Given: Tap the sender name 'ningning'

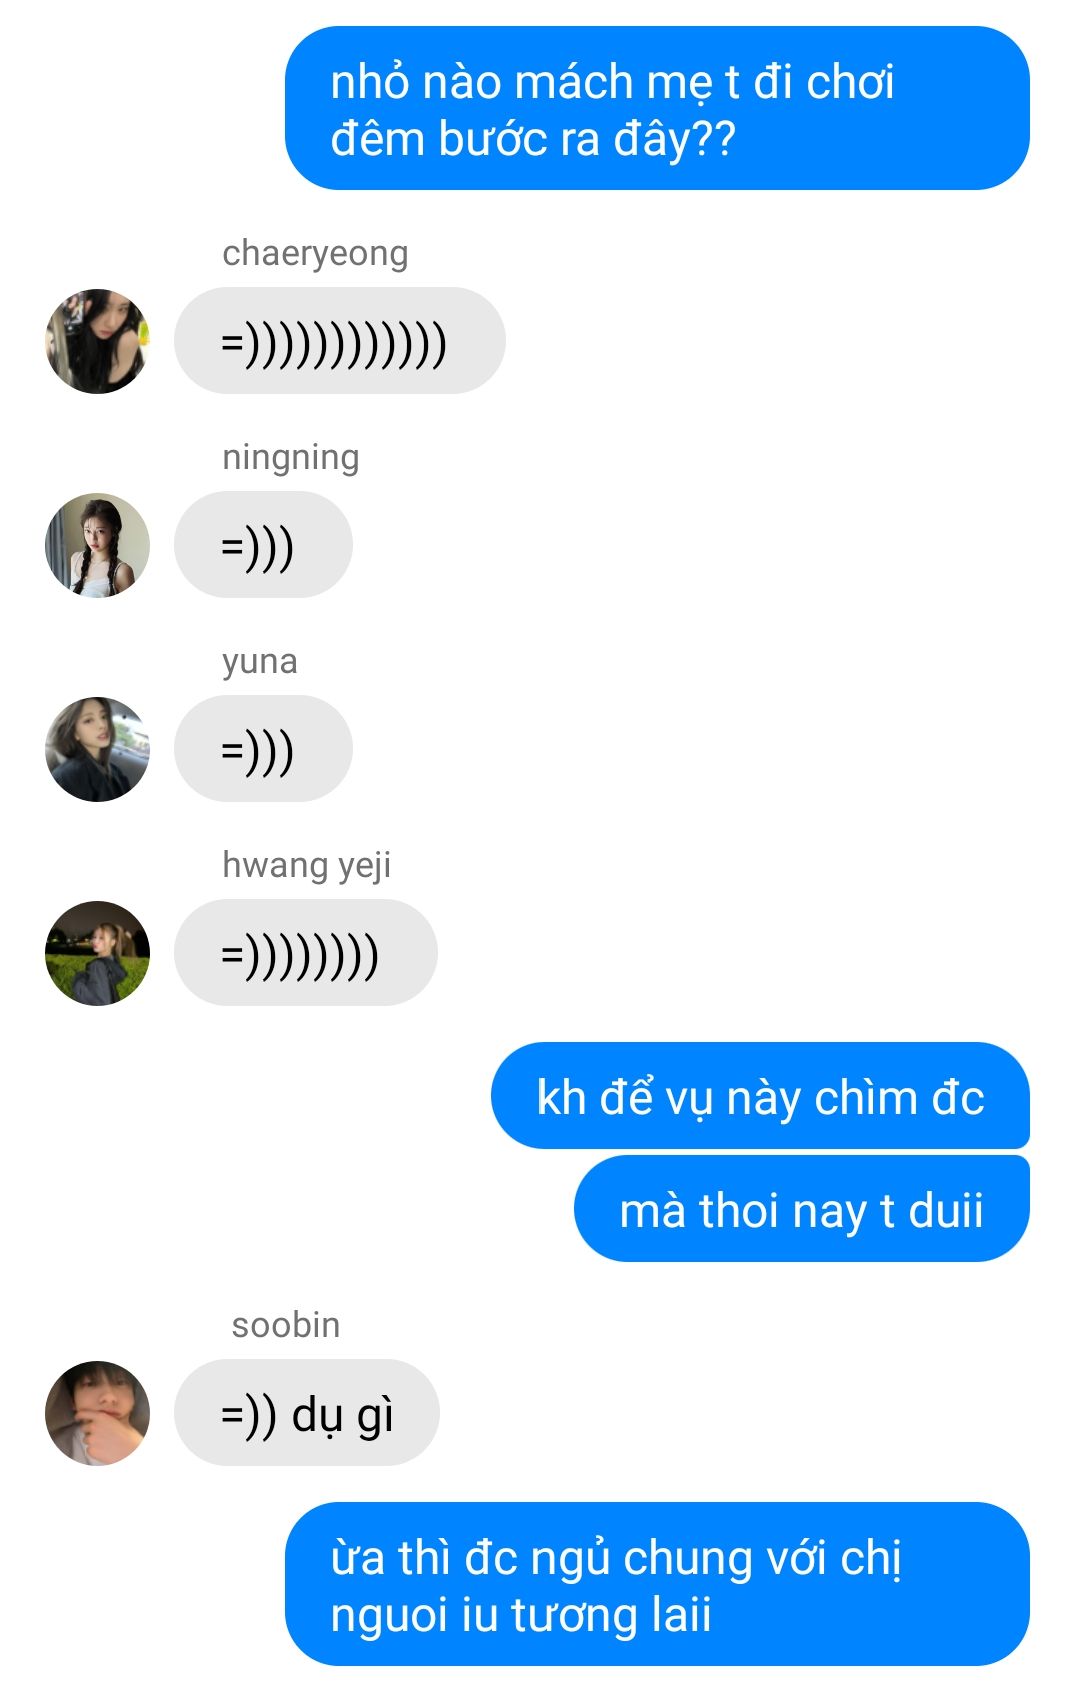Looking at the screenshot, I should pos(291,458).
